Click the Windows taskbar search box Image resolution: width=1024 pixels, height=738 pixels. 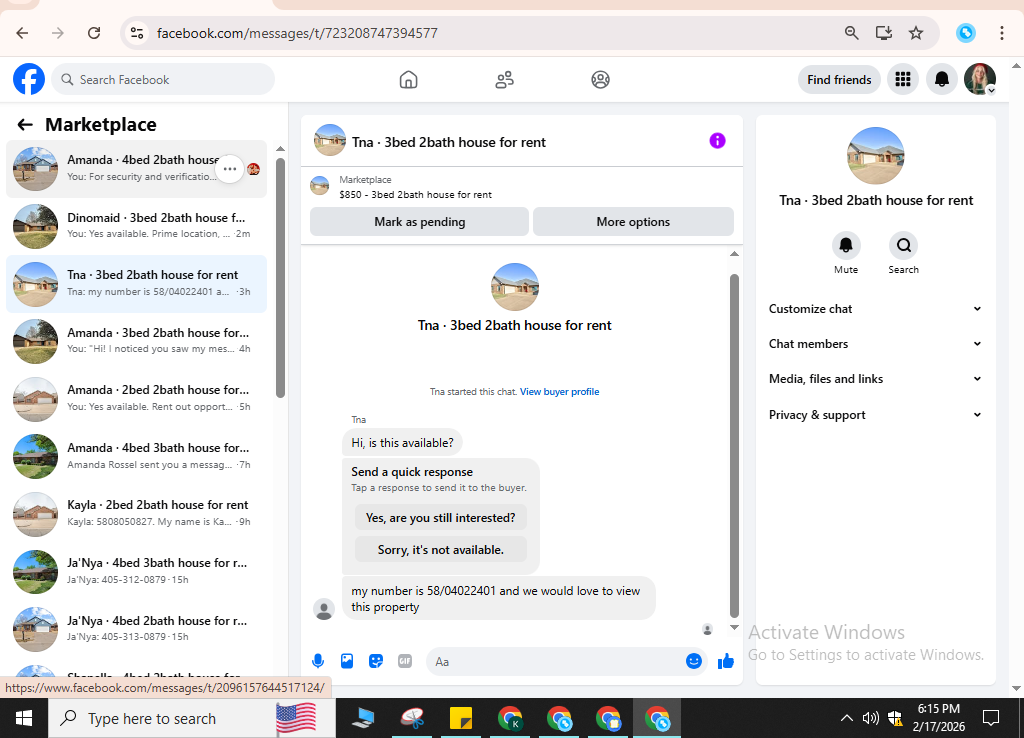tap(192, 718)
